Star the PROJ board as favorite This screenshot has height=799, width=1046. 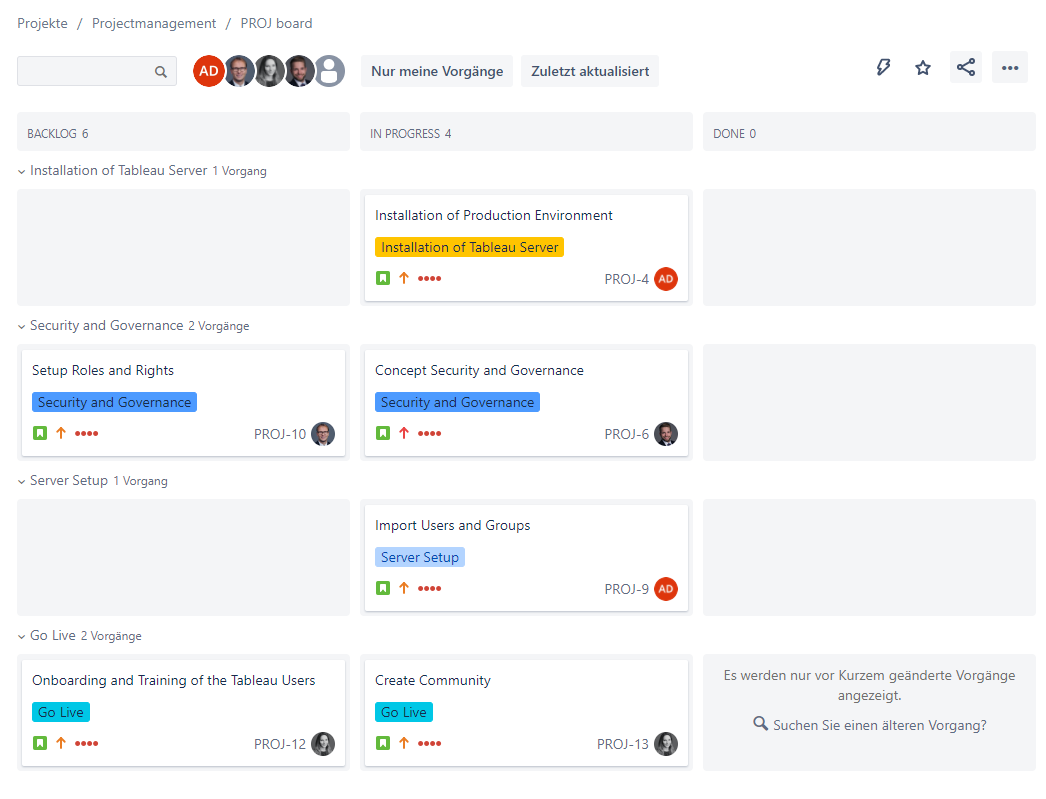[x=922, y=67]
